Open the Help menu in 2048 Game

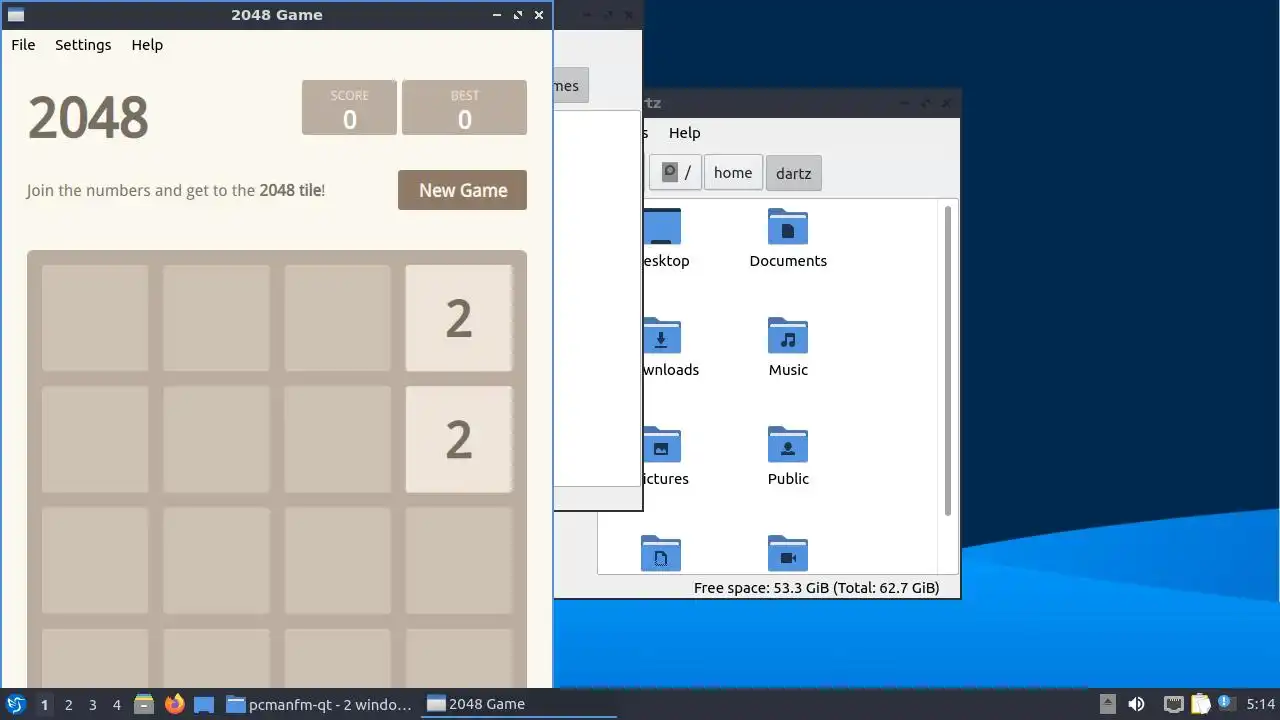coord(147,45)
